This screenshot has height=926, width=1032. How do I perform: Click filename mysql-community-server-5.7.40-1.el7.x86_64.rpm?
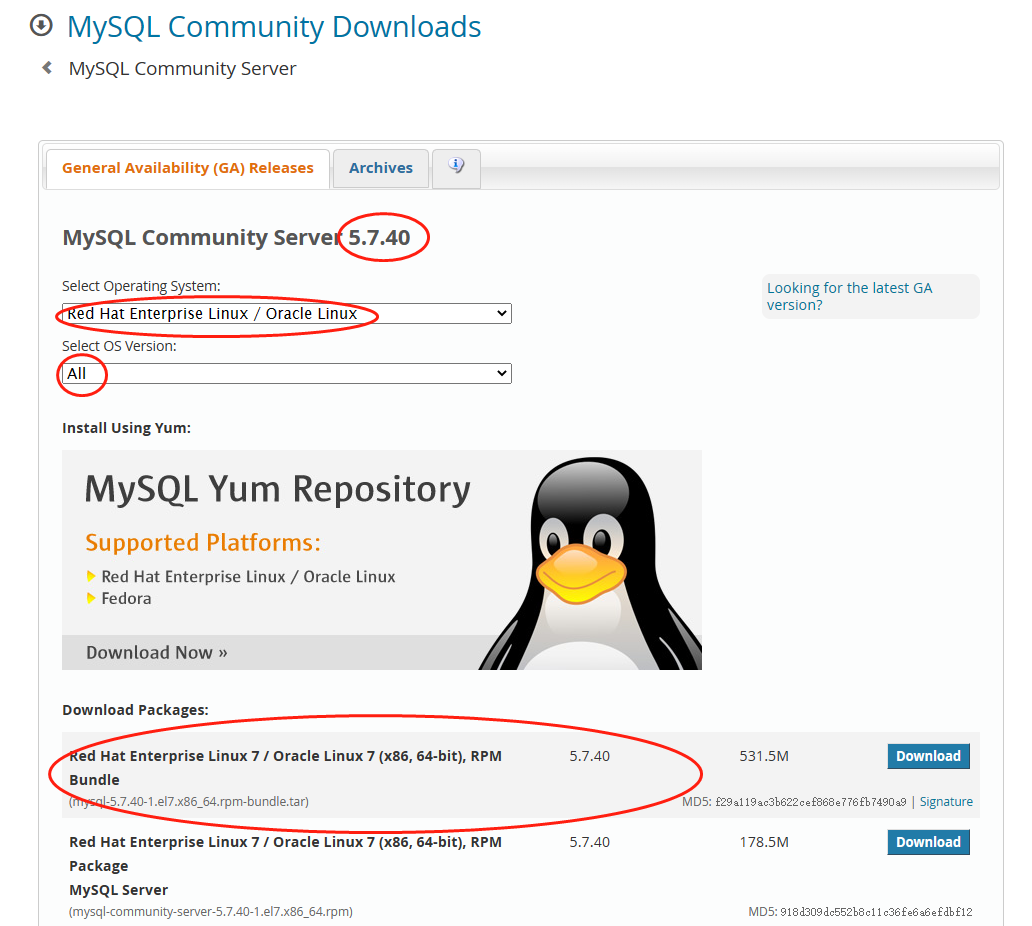coord(211,912)
